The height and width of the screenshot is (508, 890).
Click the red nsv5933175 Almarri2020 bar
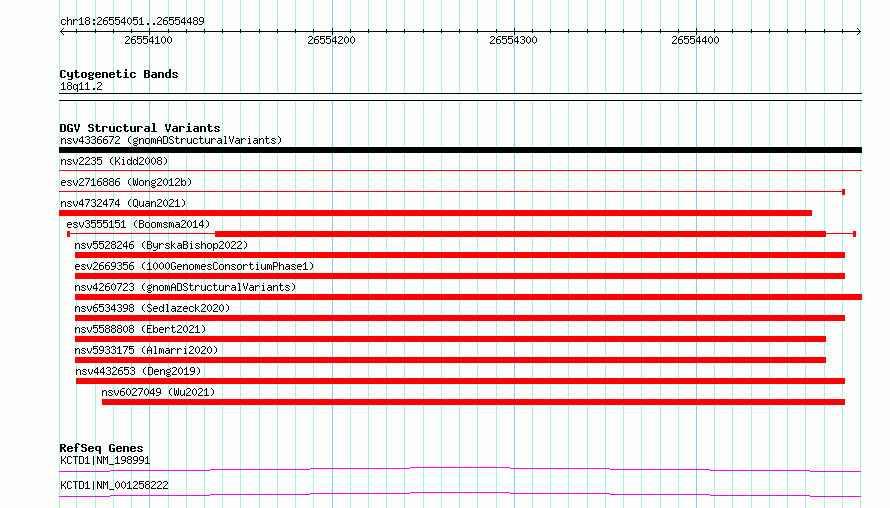click(450, 360)
